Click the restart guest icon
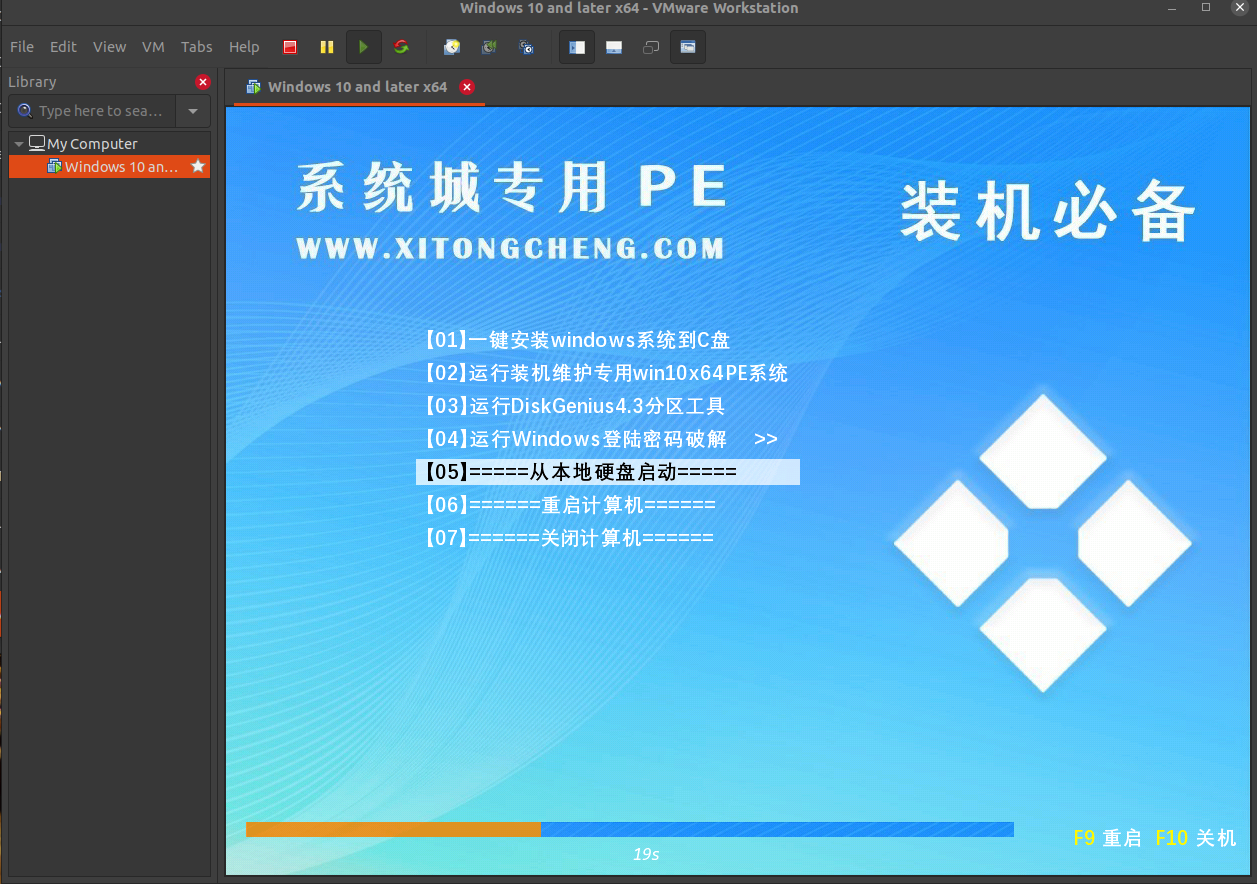The image size is (1257, 884). [401, 47]
